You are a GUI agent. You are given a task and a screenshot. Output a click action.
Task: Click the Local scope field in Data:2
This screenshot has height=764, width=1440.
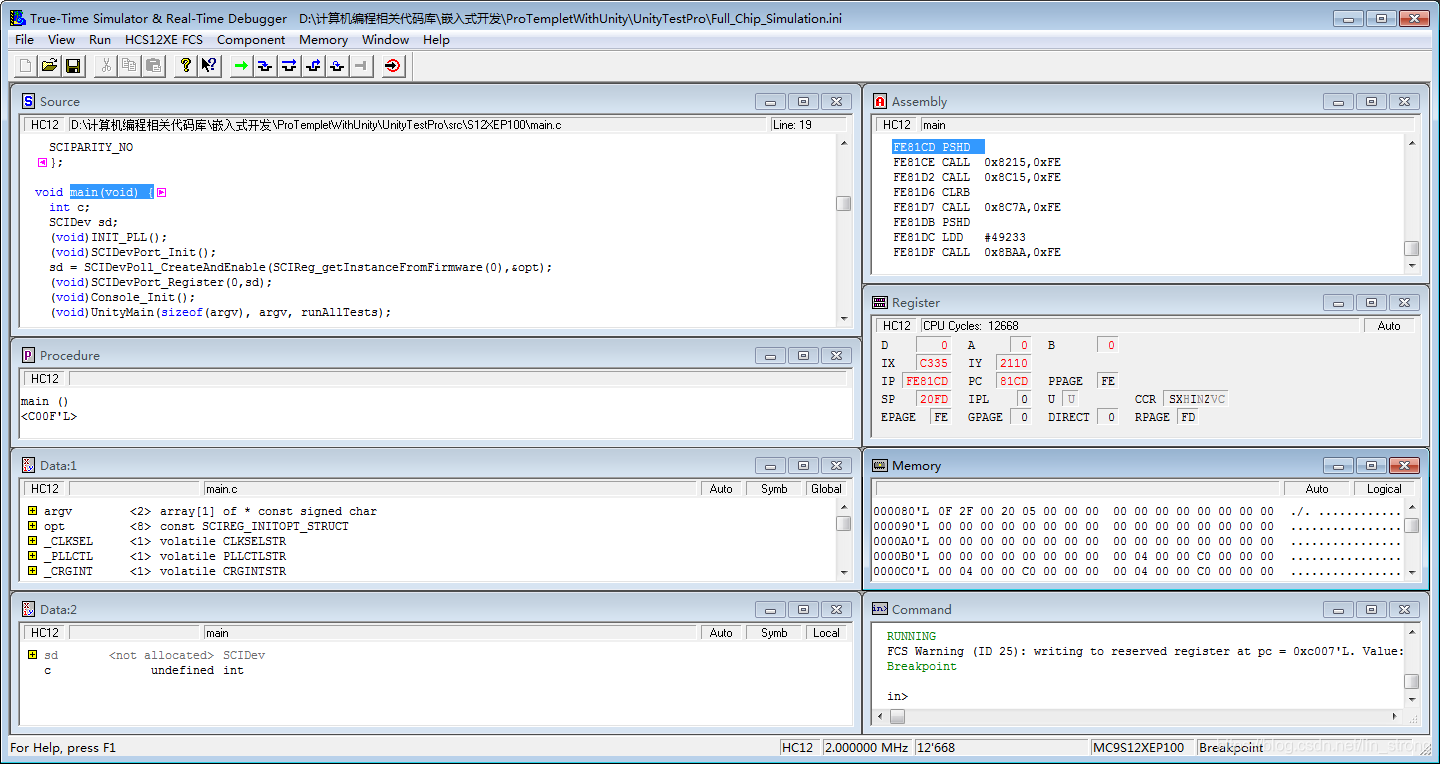click(826, 633)
